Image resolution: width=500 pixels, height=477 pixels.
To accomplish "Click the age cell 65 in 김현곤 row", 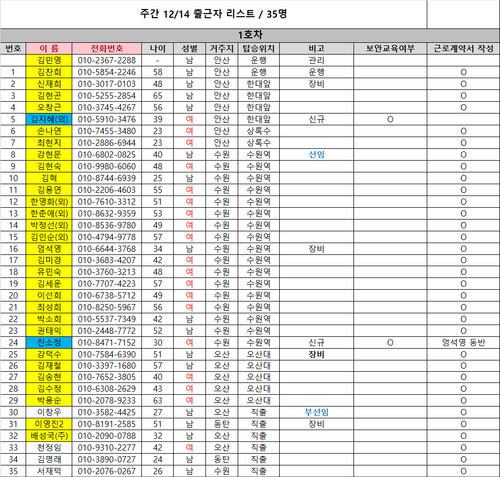I will click(158, 96).
